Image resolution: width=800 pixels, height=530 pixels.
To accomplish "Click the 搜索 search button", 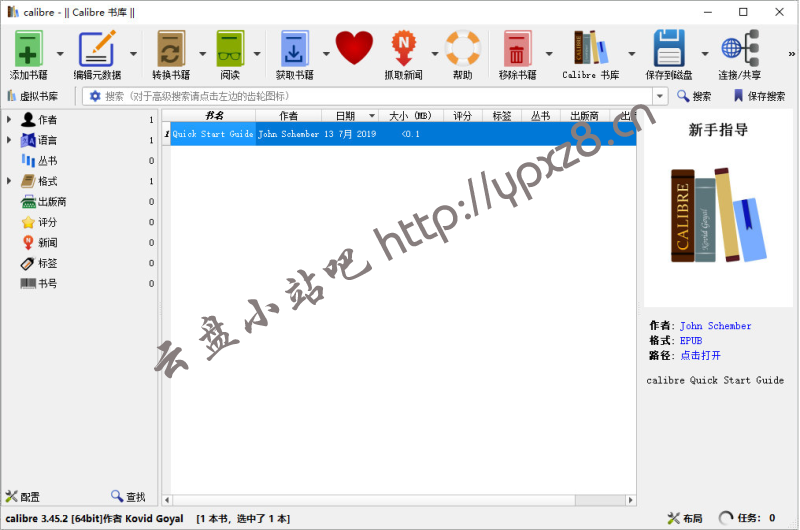I will tap(694, 96).
